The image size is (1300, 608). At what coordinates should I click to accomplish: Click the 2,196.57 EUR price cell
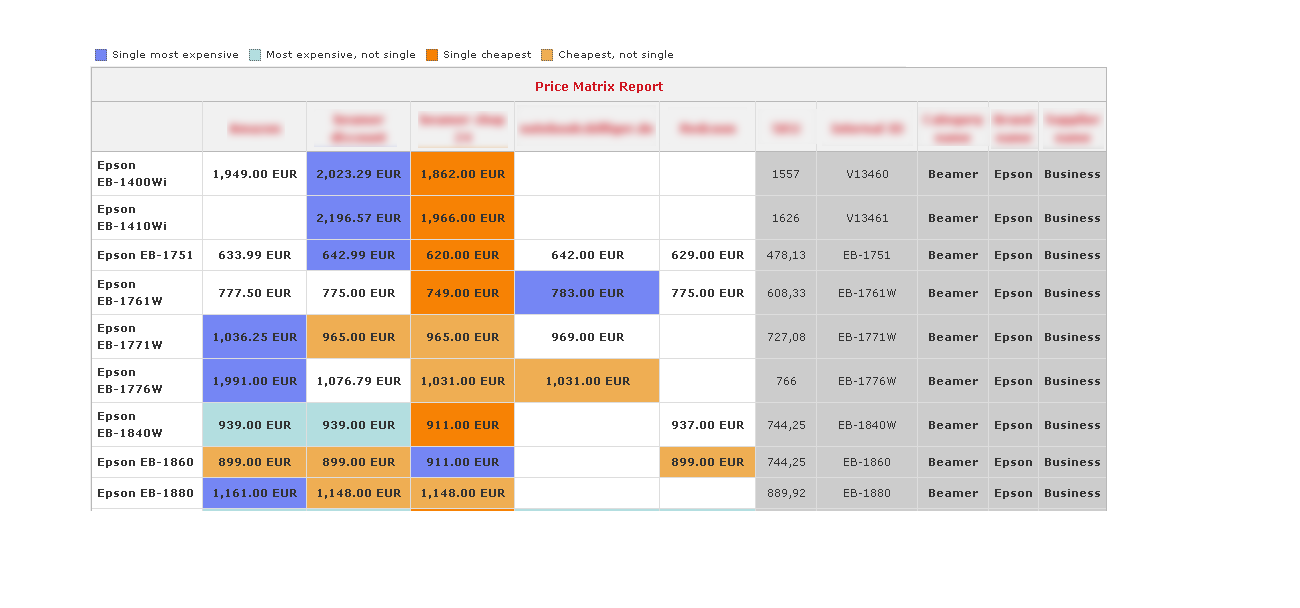[359, 218]
